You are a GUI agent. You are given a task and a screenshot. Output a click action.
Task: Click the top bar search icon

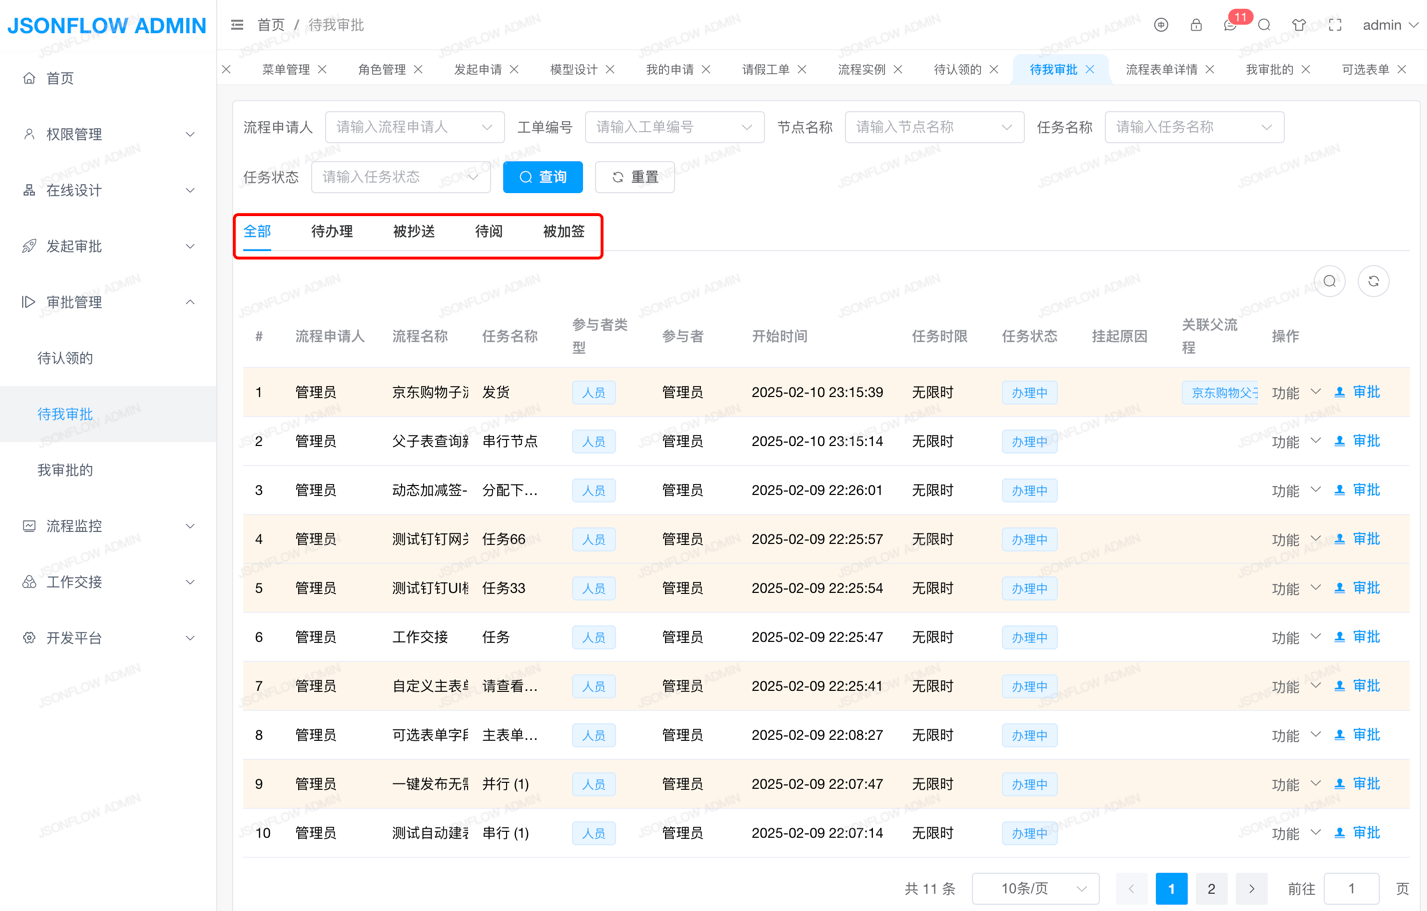[1264, 25]
